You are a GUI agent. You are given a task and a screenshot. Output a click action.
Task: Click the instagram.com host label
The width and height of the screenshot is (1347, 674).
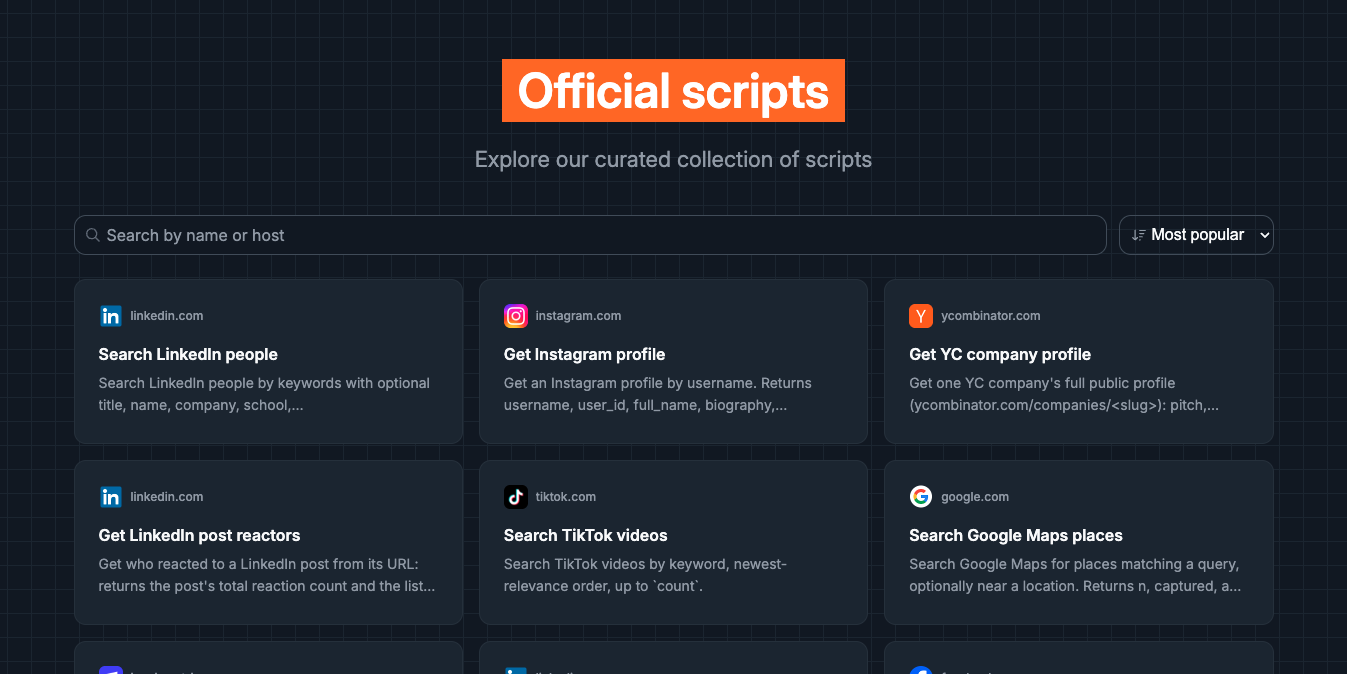pyautogui.click(x=578, y=316)
